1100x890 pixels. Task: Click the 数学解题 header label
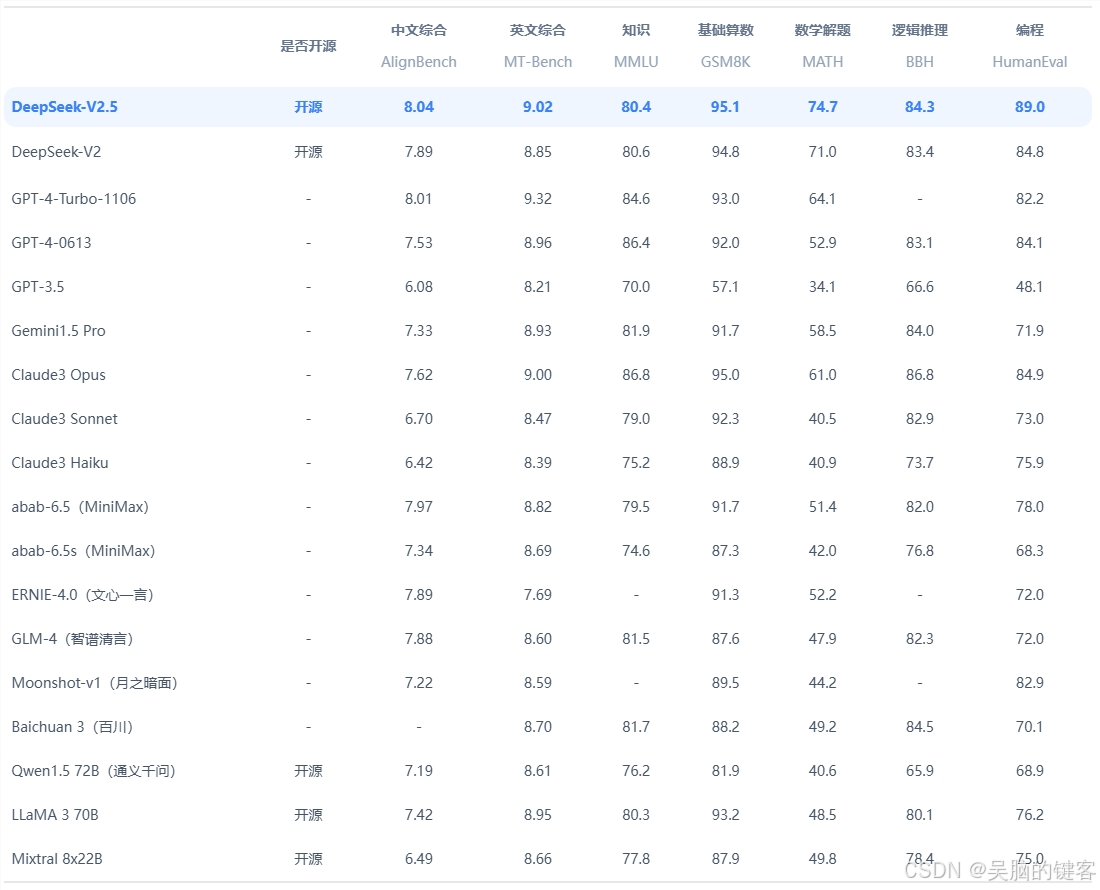coord(823,30)
